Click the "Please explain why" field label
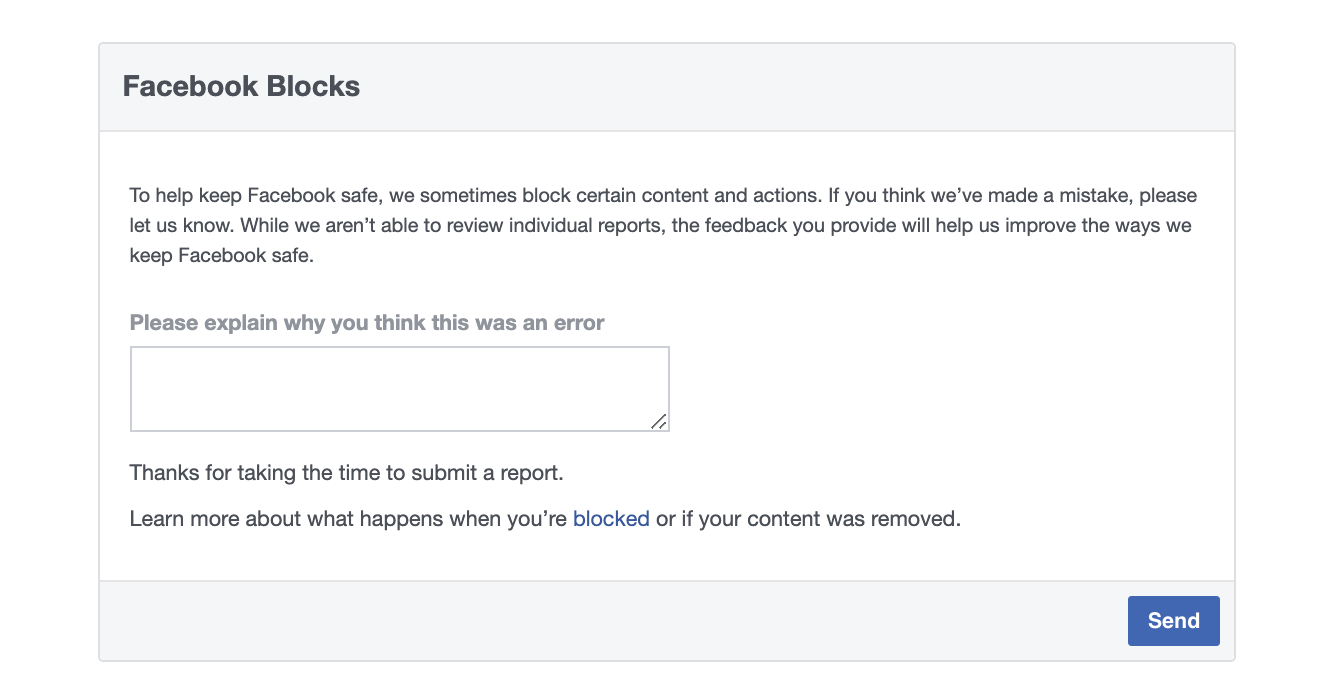The width and height of the screenshot is (1322, 696). click(367, 323)
